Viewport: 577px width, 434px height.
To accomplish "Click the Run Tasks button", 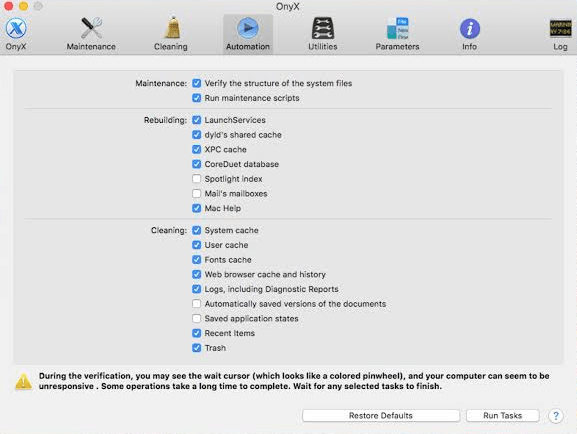I will (503, 416).
